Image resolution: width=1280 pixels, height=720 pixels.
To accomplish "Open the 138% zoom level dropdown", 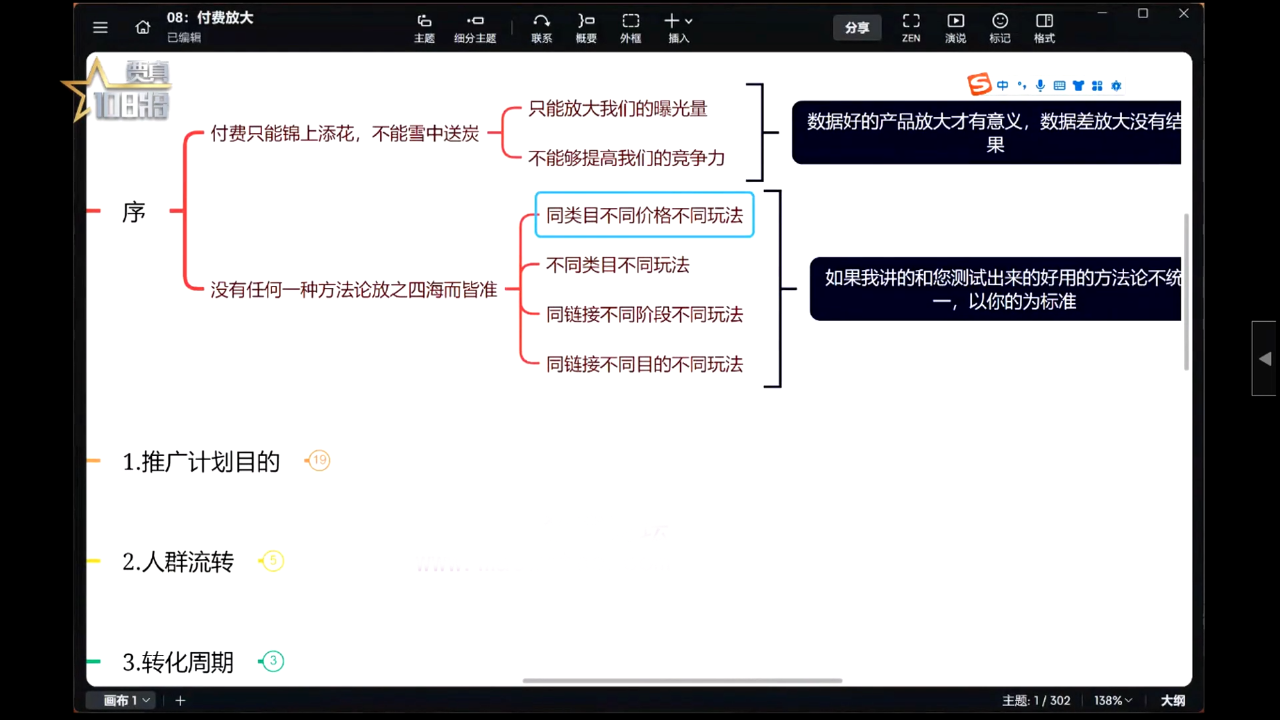I will click(1113, 701).
